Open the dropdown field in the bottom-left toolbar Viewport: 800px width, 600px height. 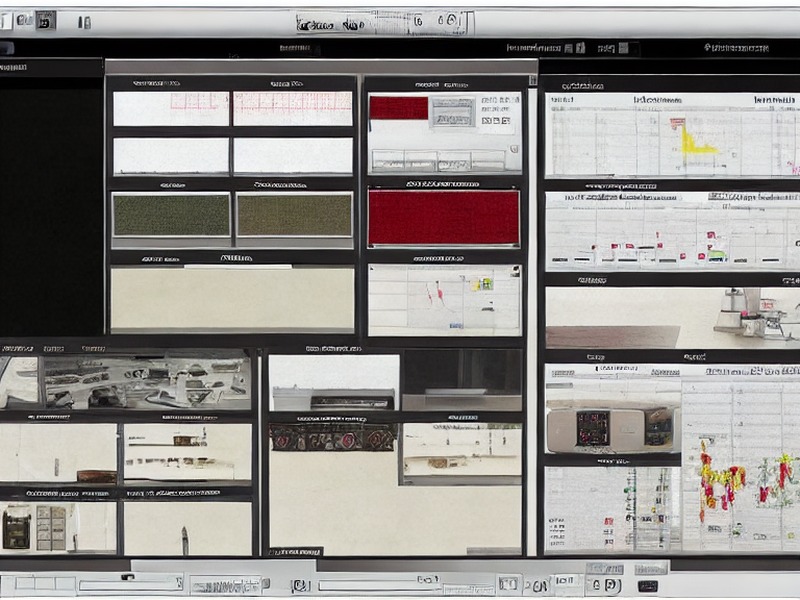click(131, 584)
